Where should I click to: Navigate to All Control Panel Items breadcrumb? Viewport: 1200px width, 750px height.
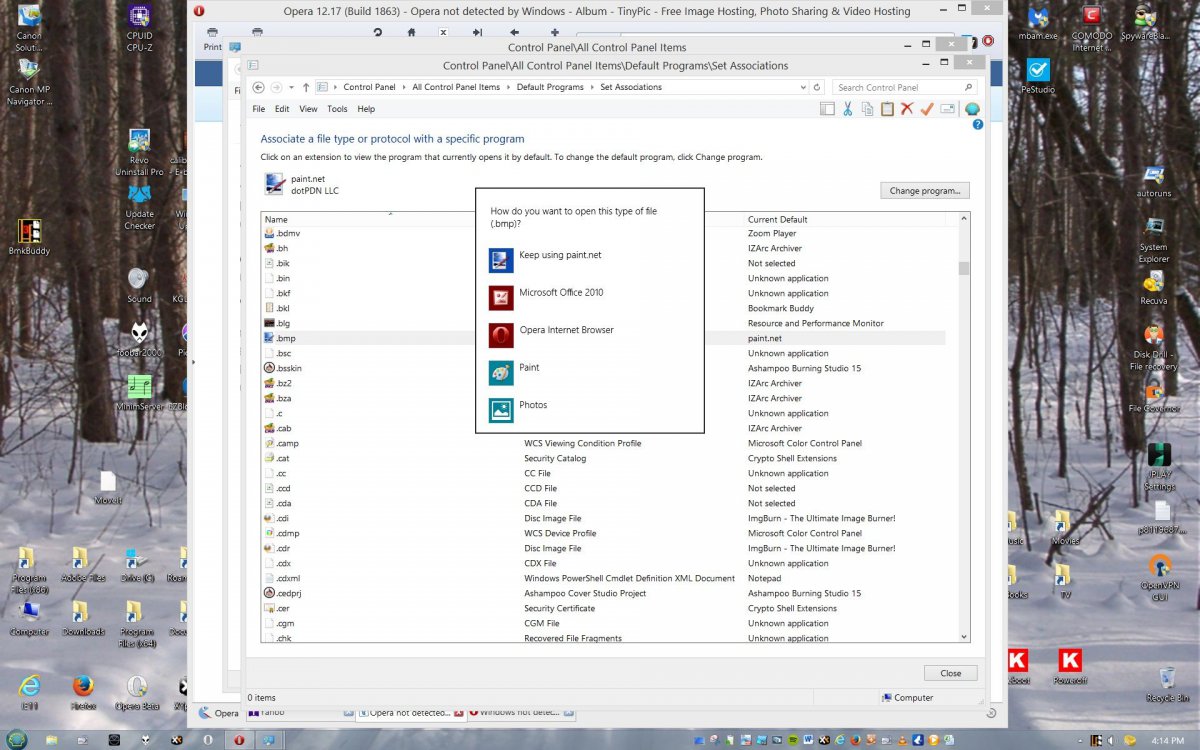point(456,87)
